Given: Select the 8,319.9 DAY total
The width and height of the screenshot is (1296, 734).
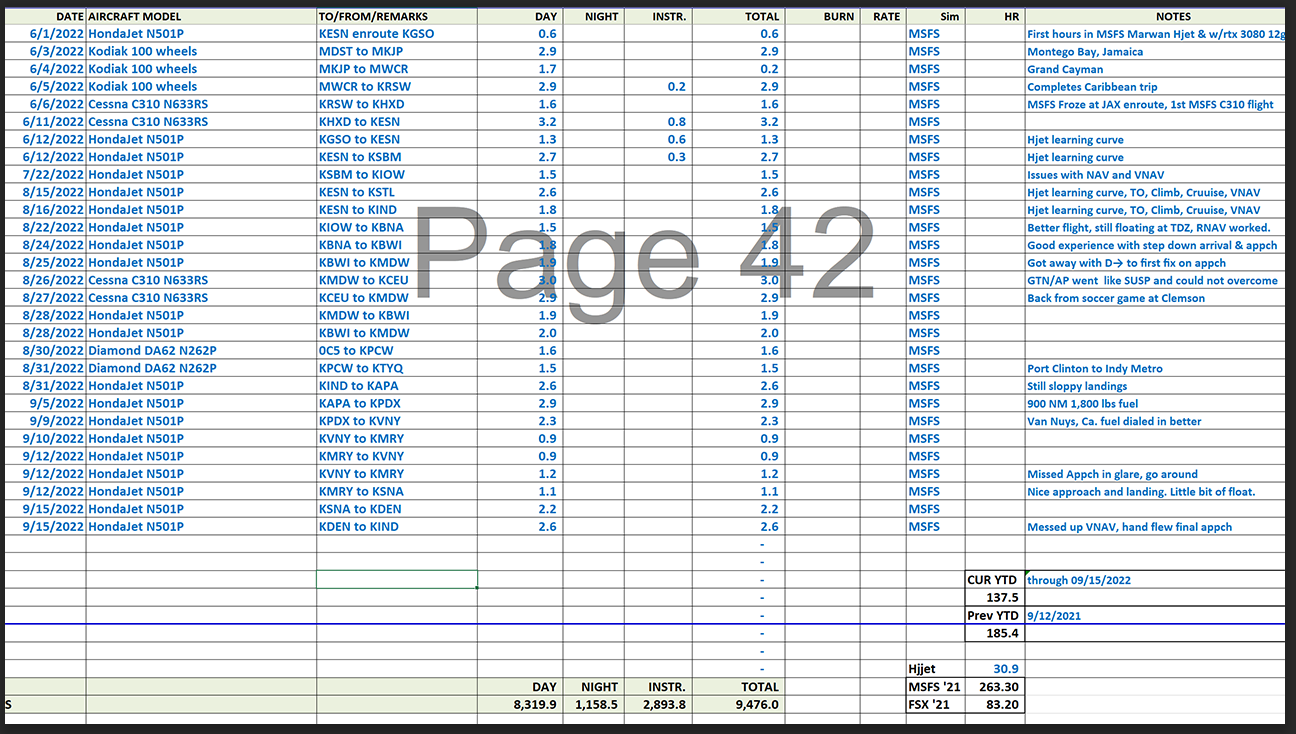Looking at the screenshot, I should tap(519, 704).
